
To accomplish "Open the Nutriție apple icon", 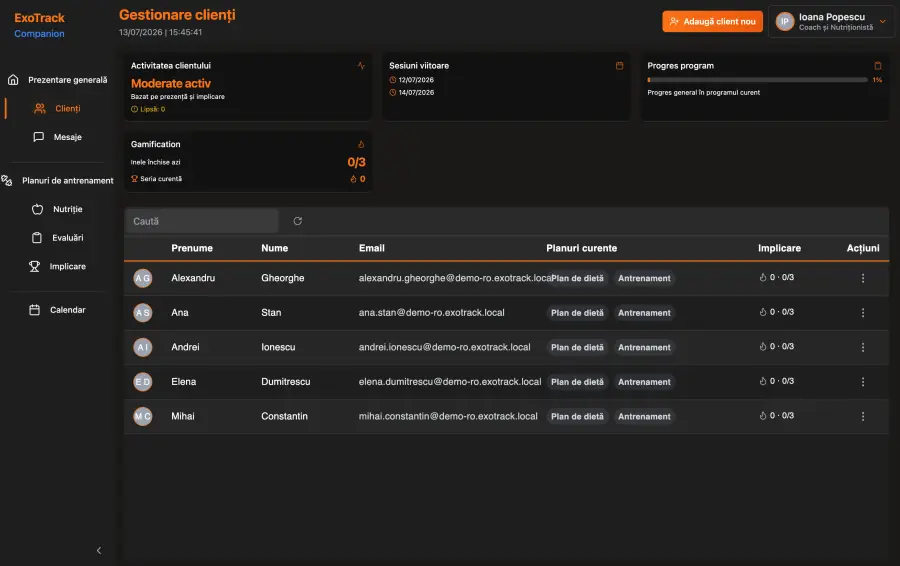I will pos(37,209).
